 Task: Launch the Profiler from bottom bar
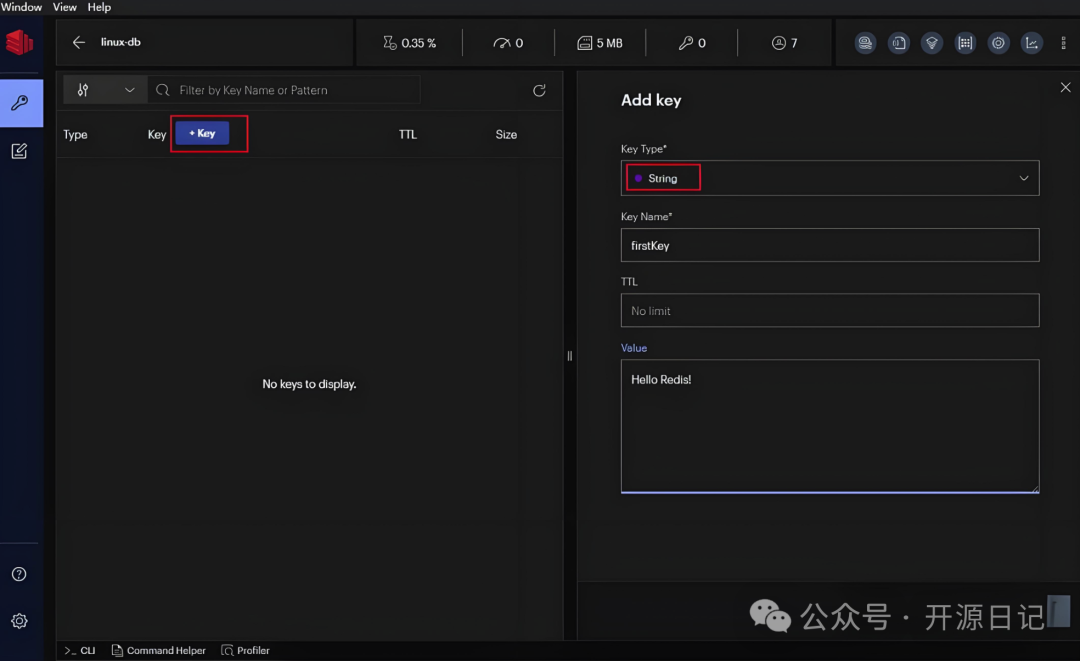tap(246, 650)
